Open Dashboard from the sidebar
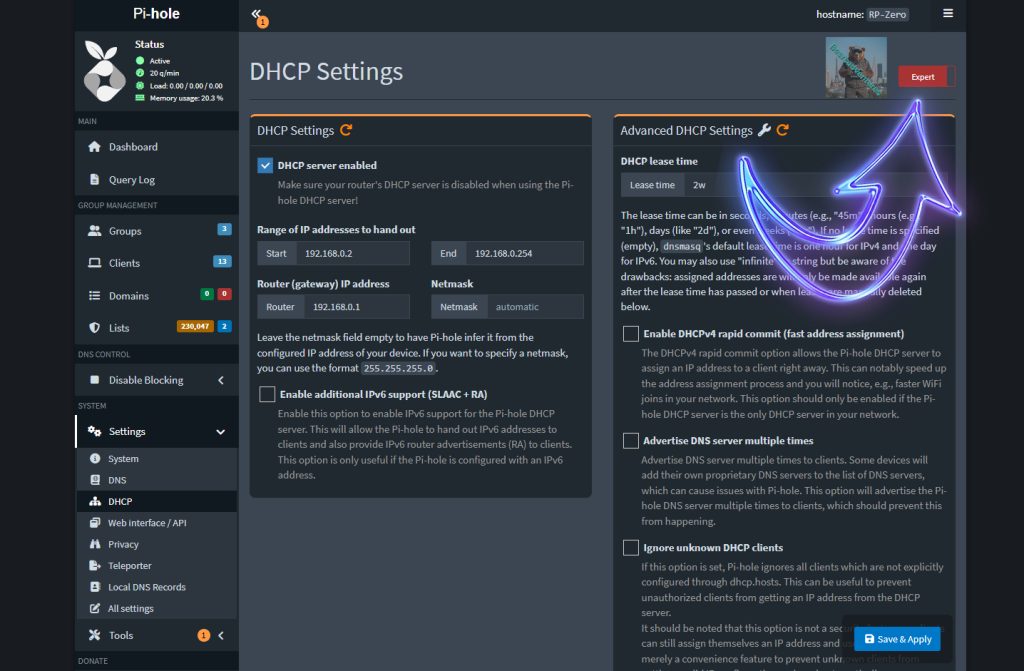This screenshot has width=1024, height=671. [x=157, y=147]
